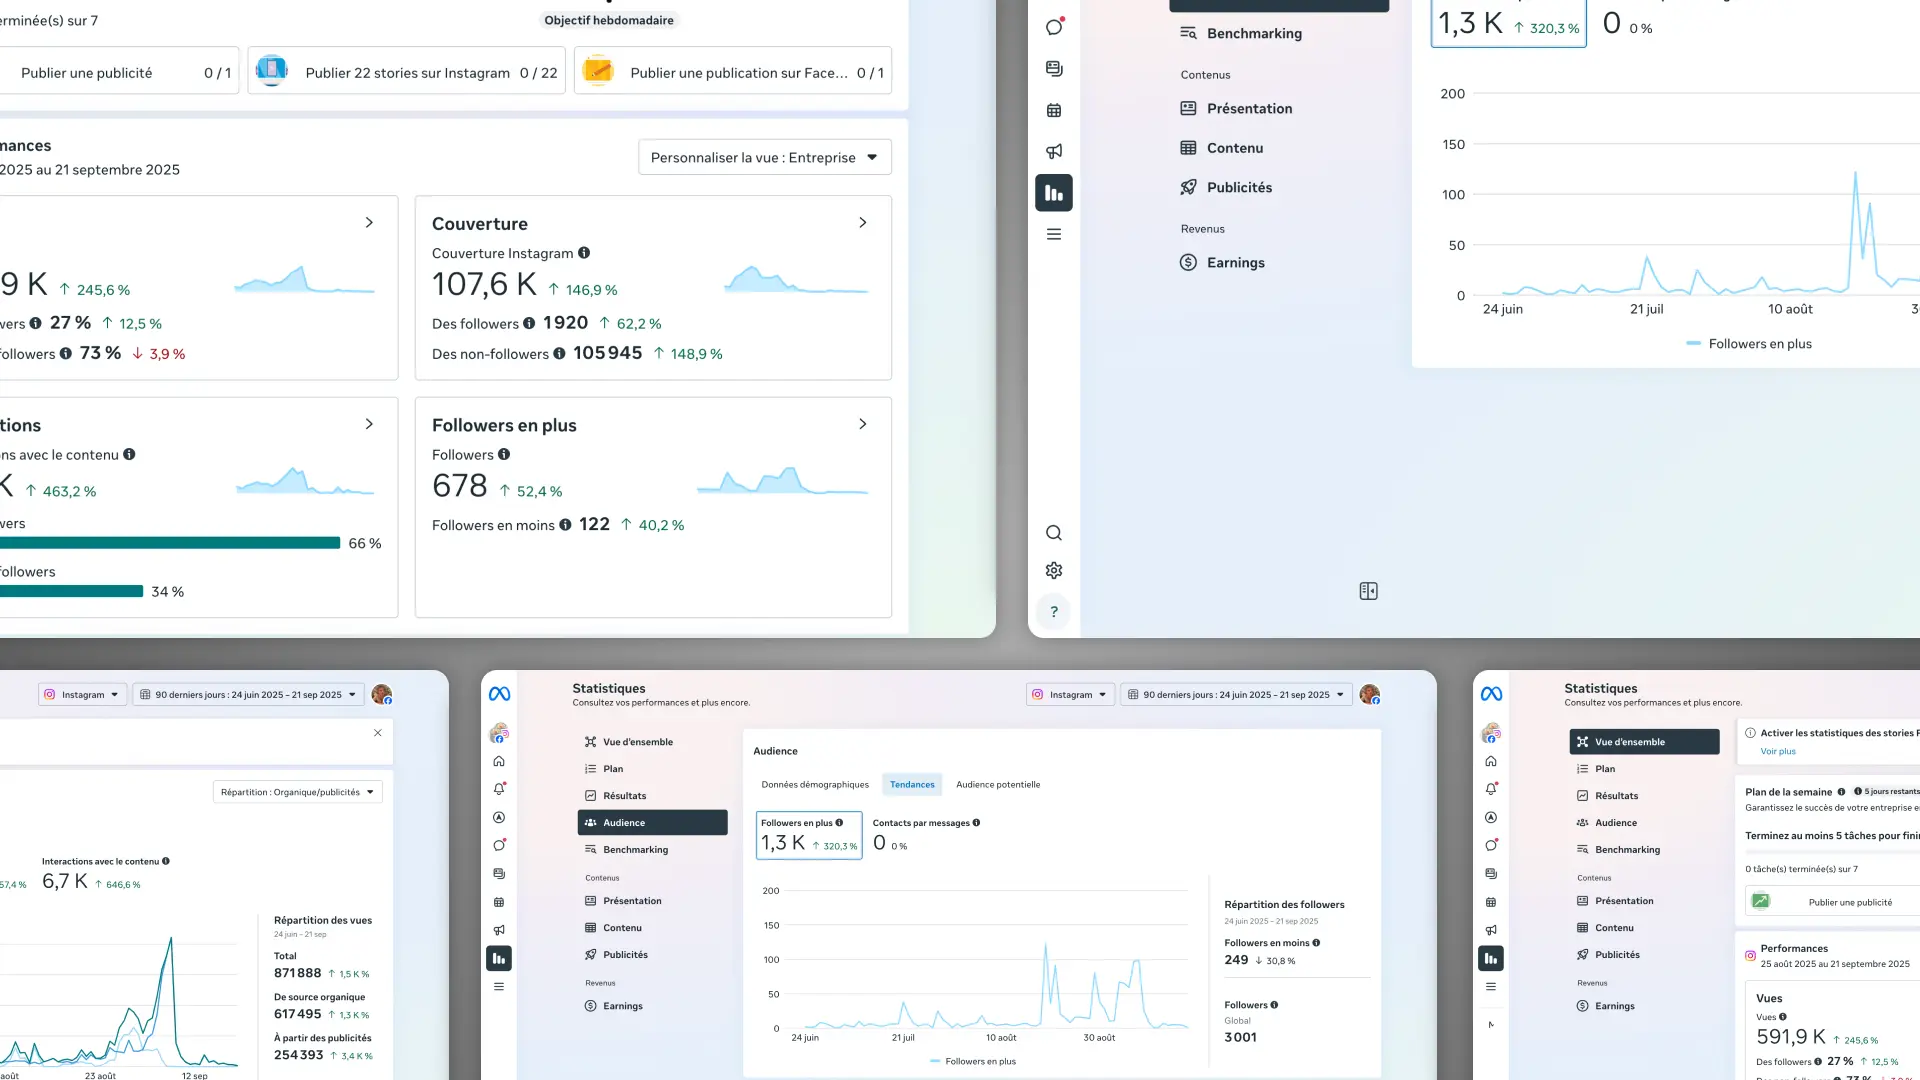The width and height of the screenshot is (1920, 1080).
Task: Expand the Couverture card chevron
Action: [862, 223]
